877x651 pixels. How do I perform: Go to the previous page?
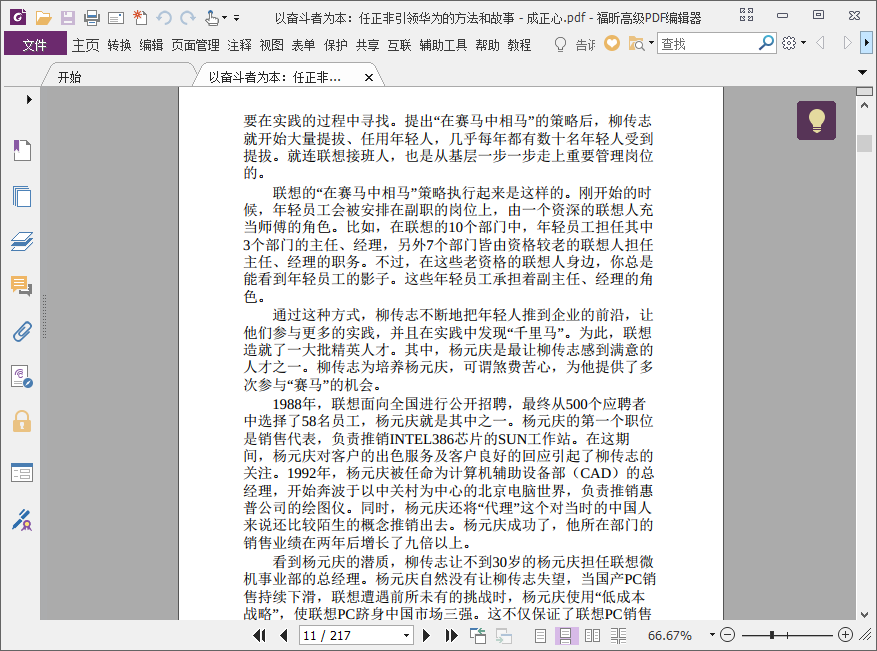[x=284, y=635]
